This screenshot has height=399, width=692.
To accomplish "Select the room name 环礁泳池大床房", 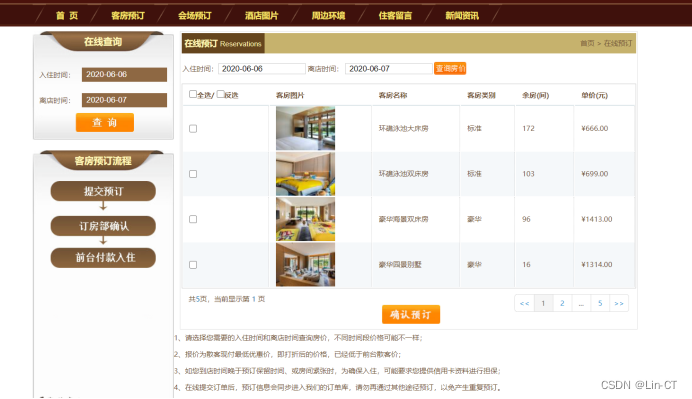I will click(403, 128).
